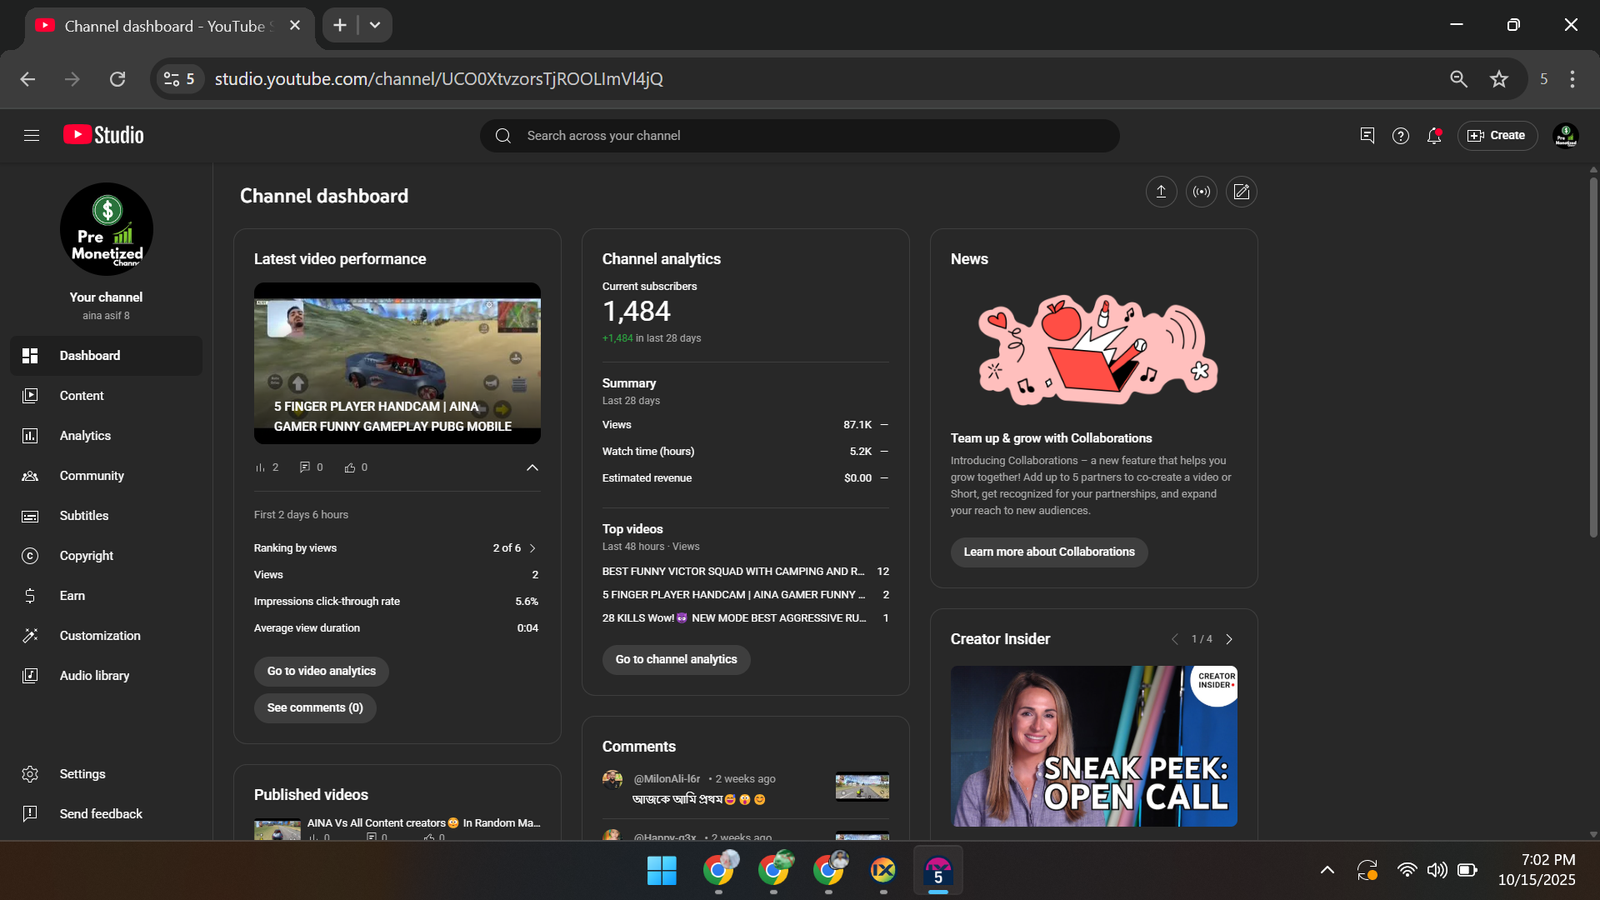Click the upload videos icon
The width and height of the screenshot is (1600, 900).
[x=1161, y=192]
